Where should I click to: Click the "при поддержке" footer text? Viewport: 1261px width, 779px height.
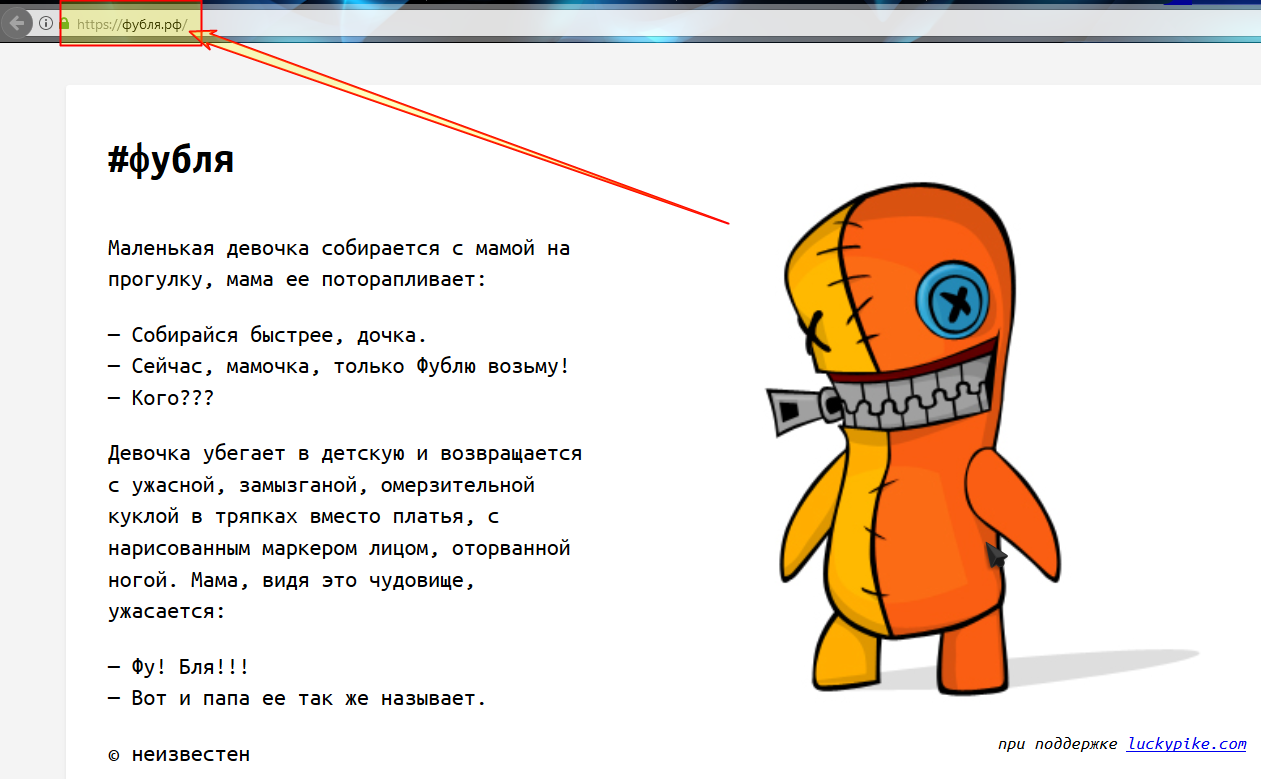click(1059, 744)
